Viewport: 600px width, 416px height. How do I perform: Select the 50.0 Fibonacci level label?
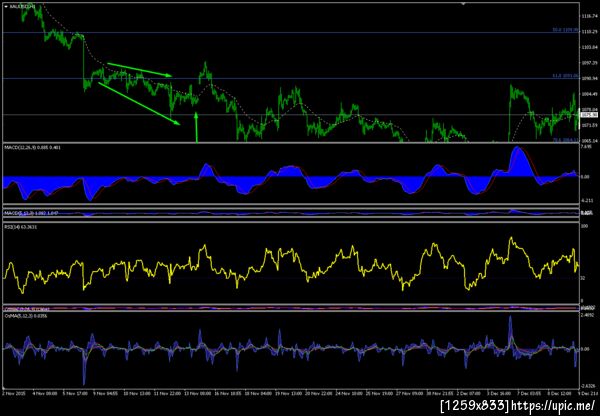click(x=565, y=30)
